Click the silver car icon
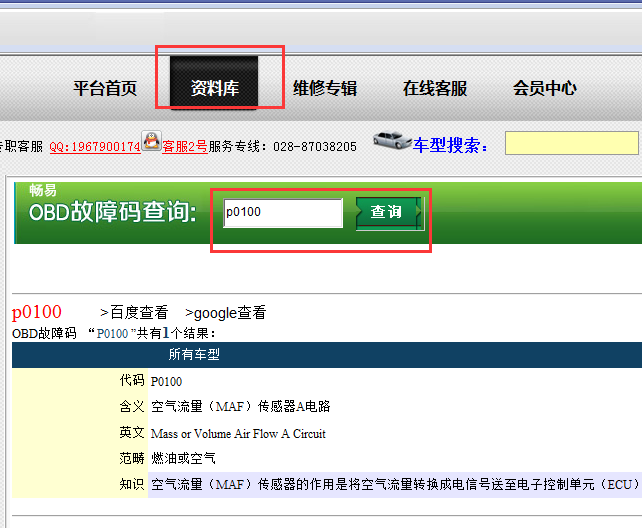Viewport: 642px width, 528px height. pyautogui.click(x=392, y=140)
